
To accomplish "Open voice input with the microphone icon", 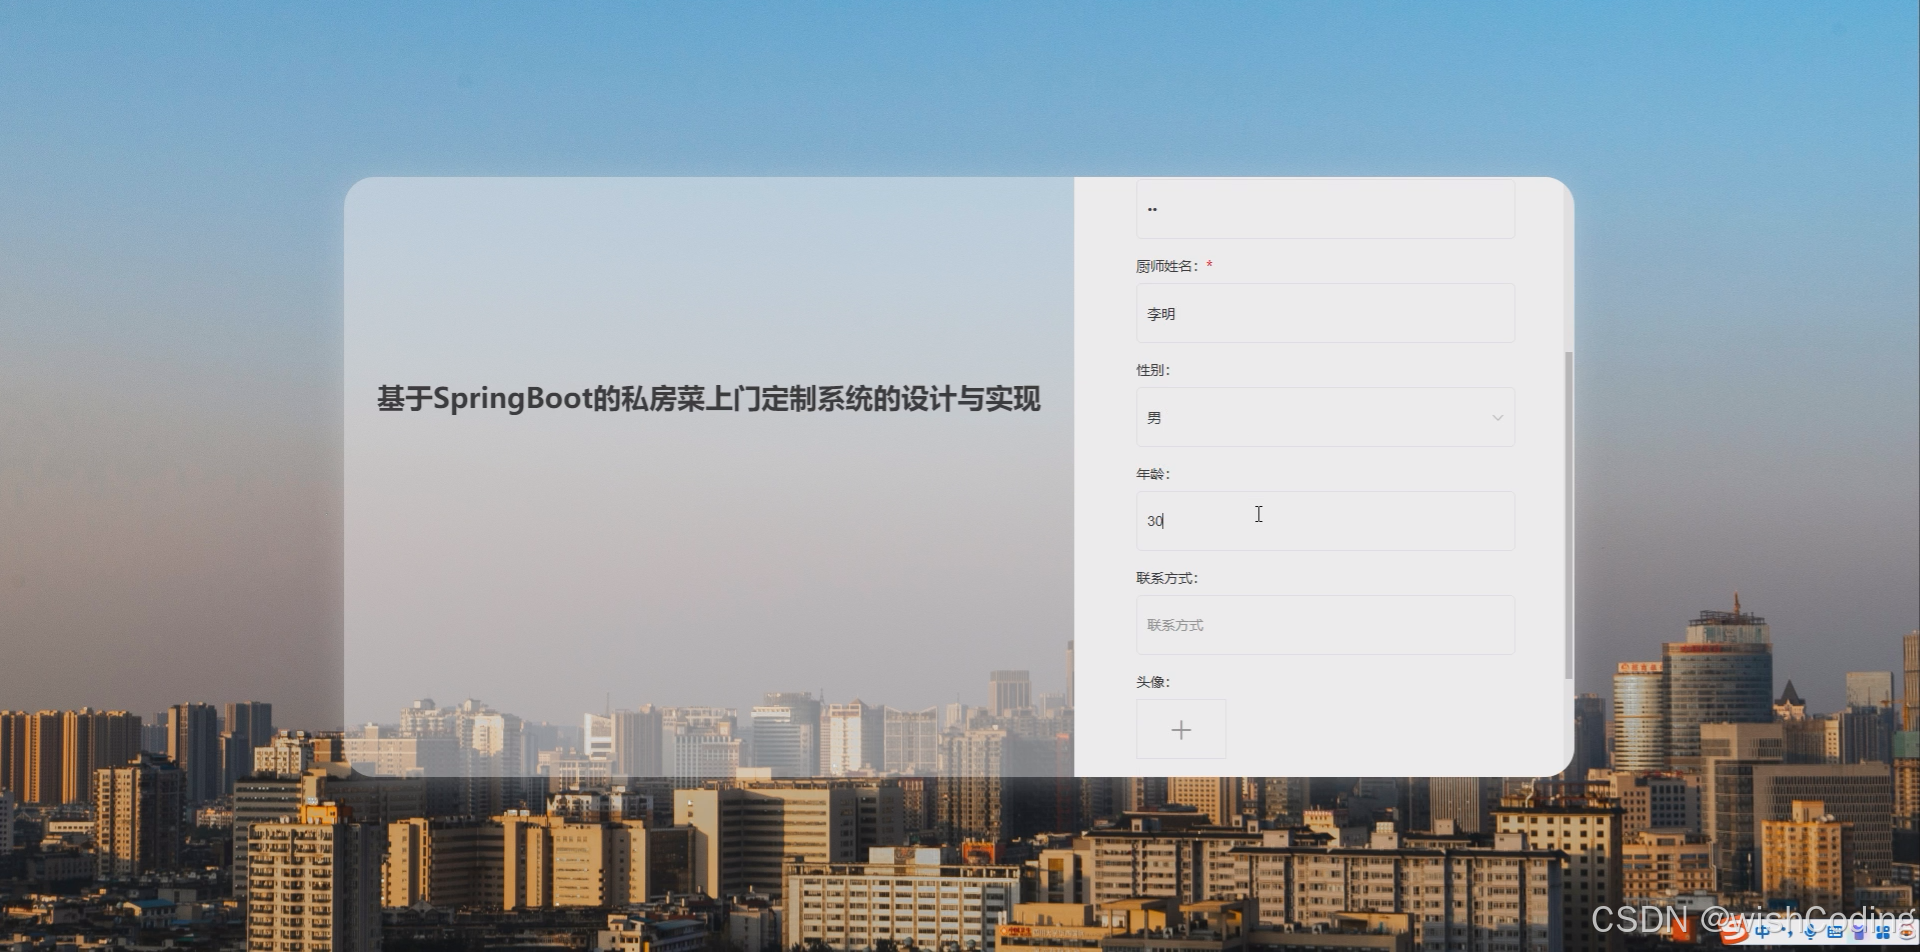I will [x=1810, y=933].
